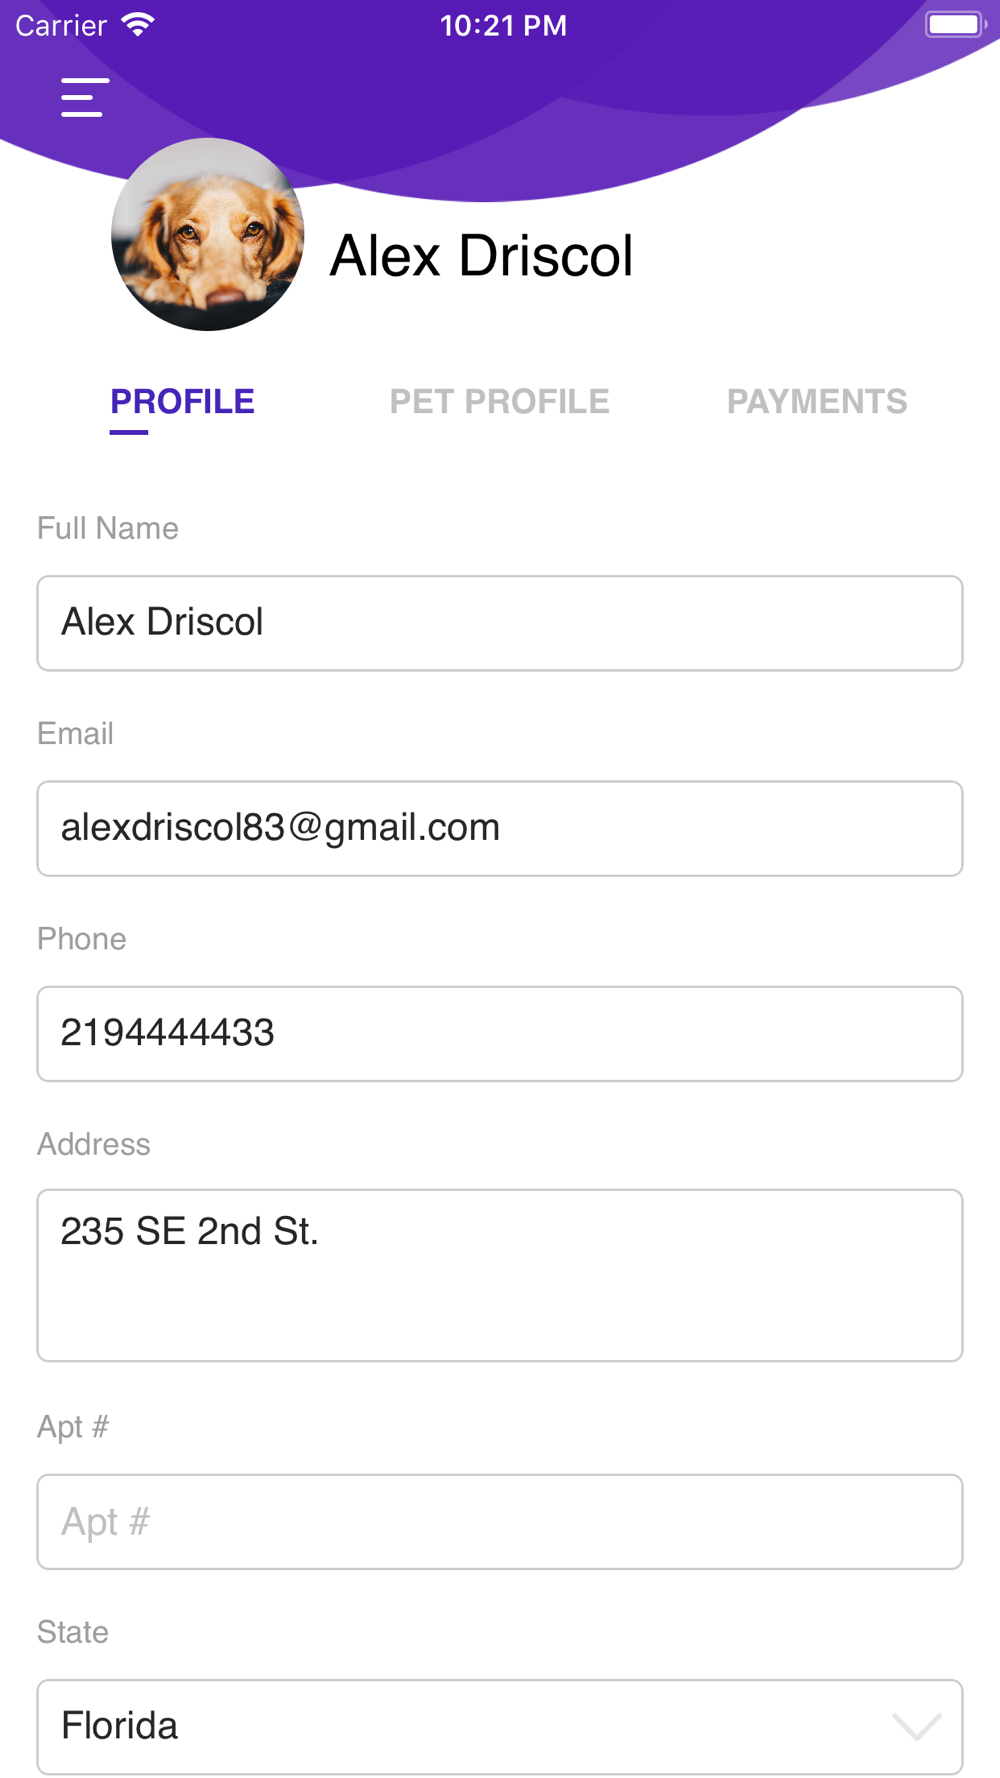Expand the State dropdown chevron

pyautogui.click(x=916, y=1726)
